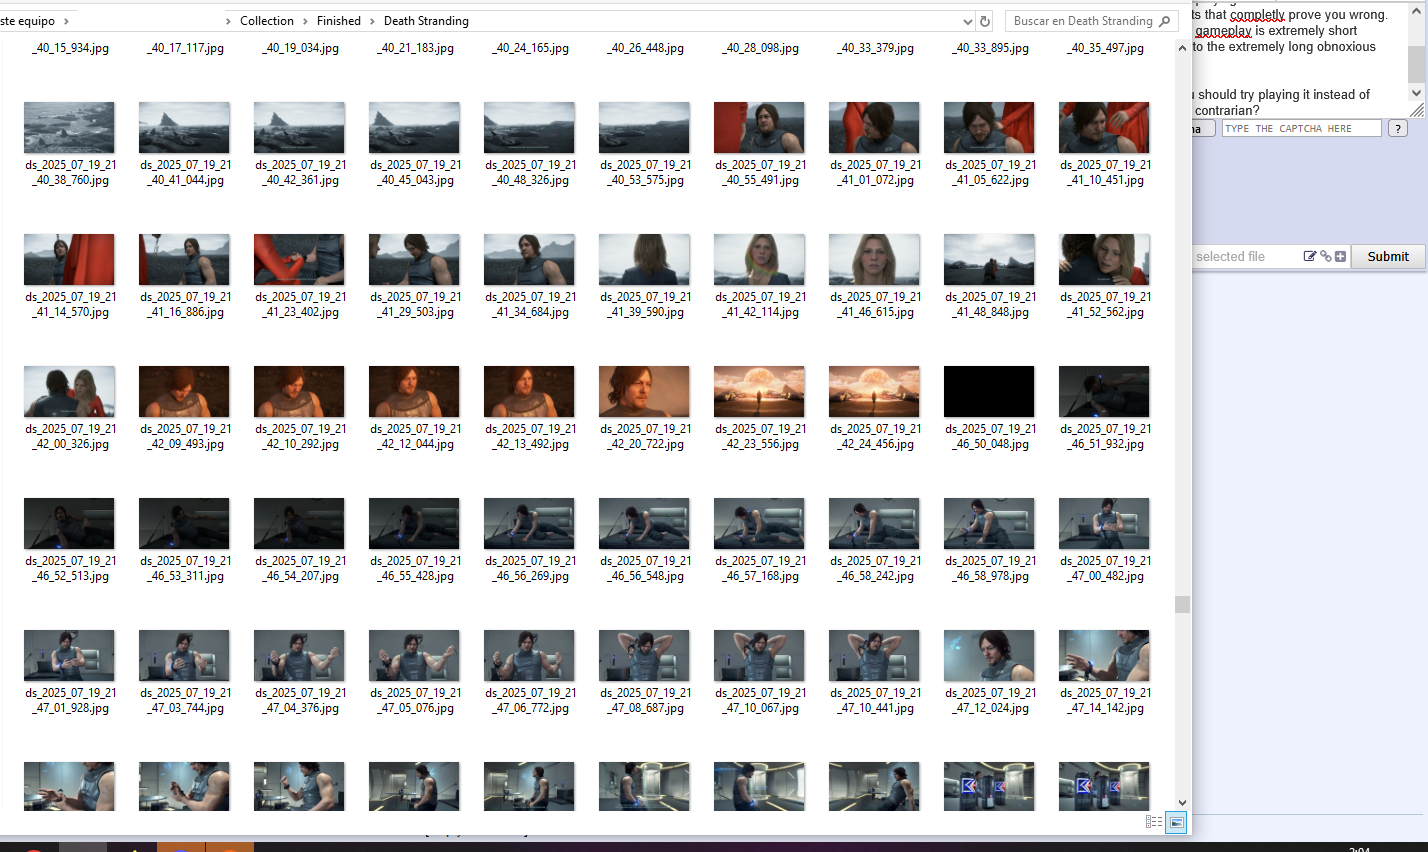Click the plus icon in post form
The width and height of the screenshot is (1428, 852).
coord(1340,256)
